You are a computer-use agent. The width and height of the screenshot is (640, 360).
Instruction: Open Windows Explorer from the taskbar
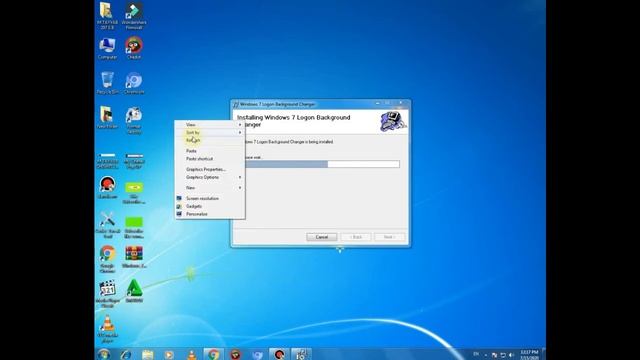point(148,354)
